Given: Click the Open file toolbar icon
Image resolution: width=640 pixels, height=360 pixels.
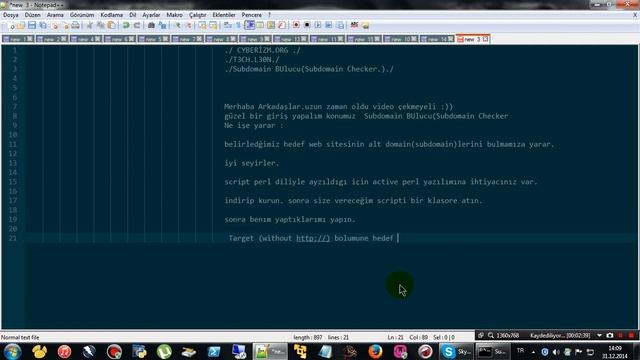Looking at the screenshot, I should pyautogui.click(x=20, y=25).
